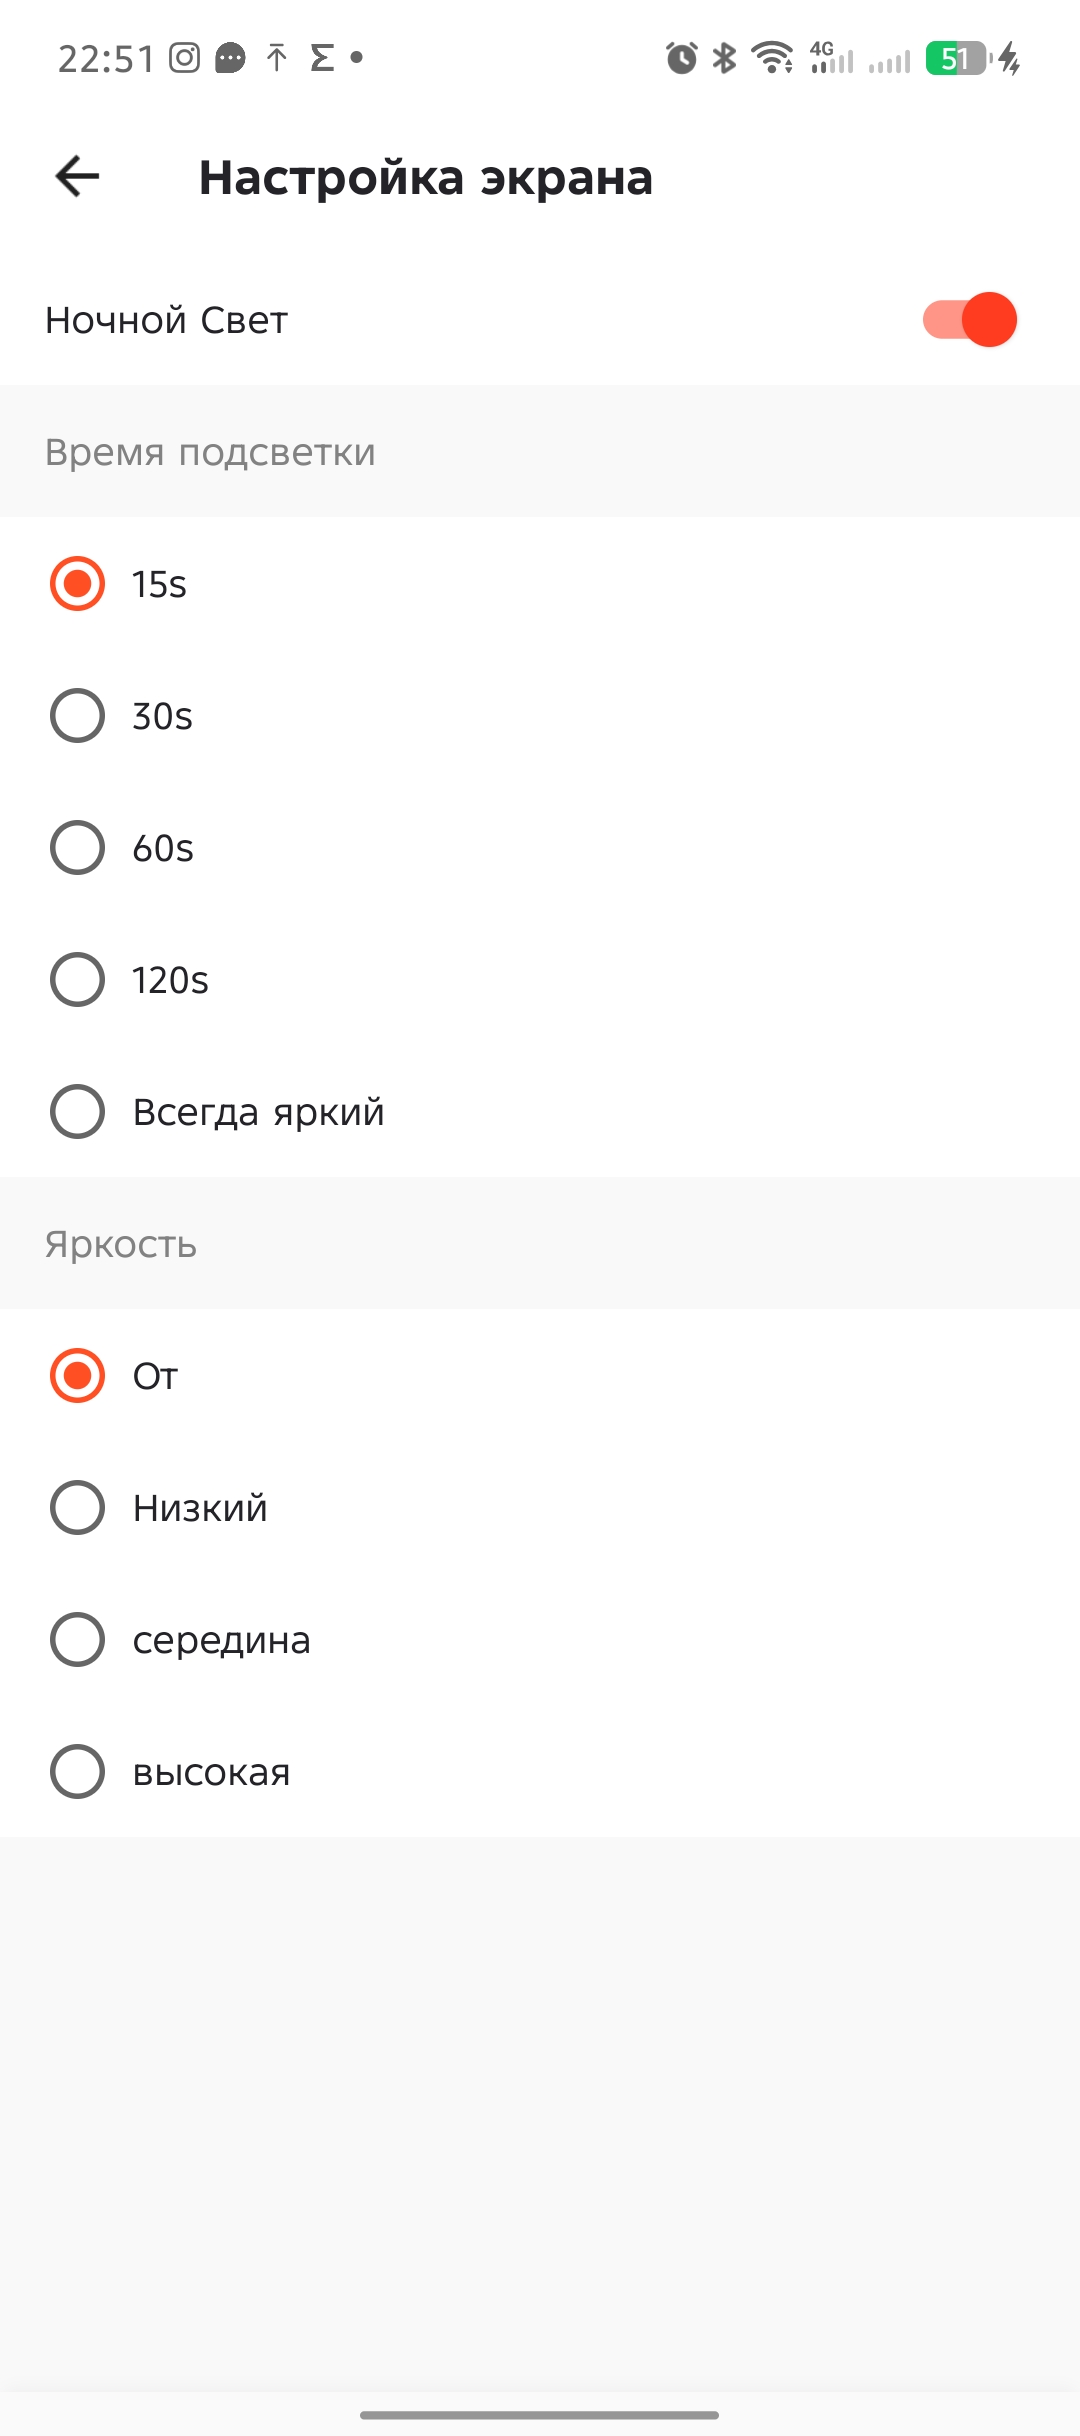This screenshot has height=2436, width=1080.
Task: Tap the Instagram notification icon
Action: coord(184,59)
